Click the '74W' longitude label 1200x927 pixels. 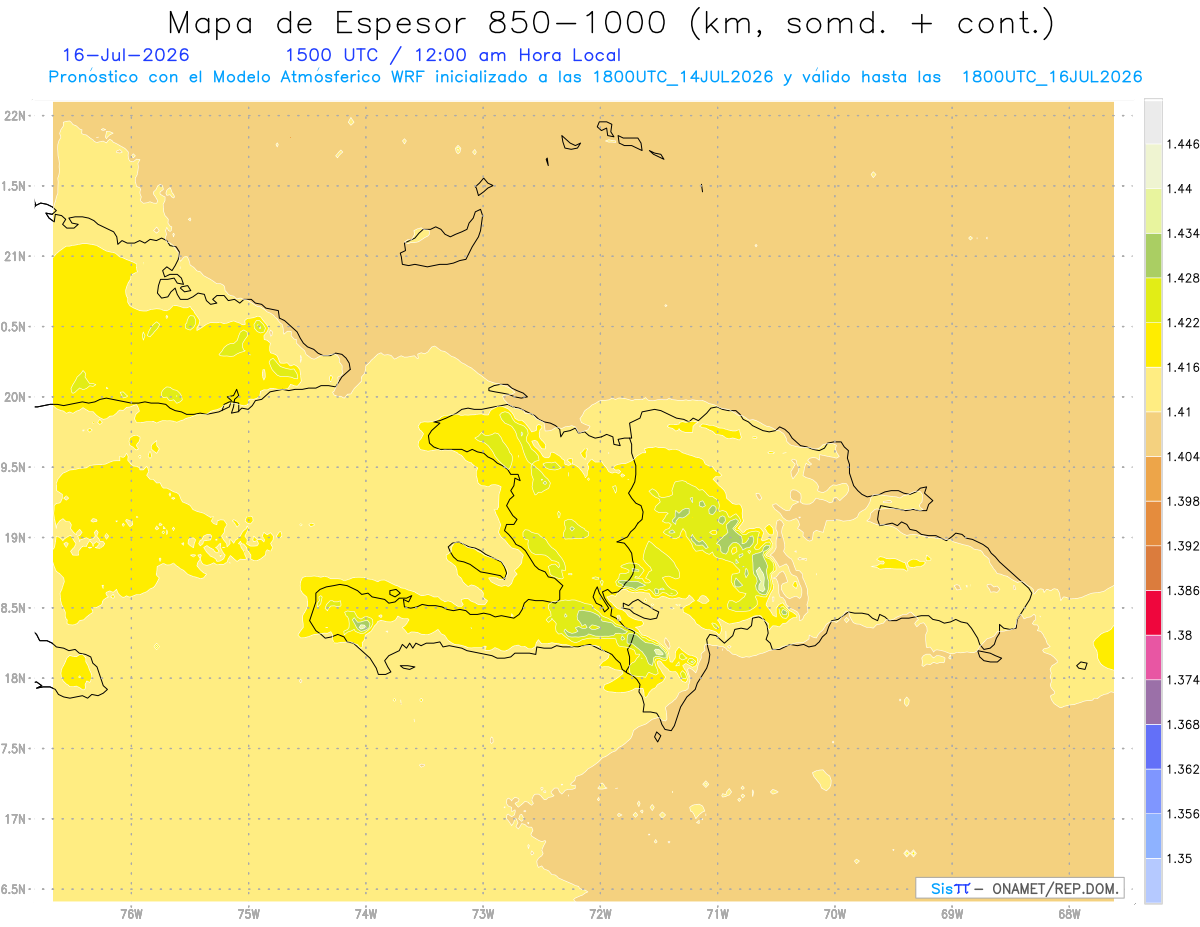click(366, 913)
